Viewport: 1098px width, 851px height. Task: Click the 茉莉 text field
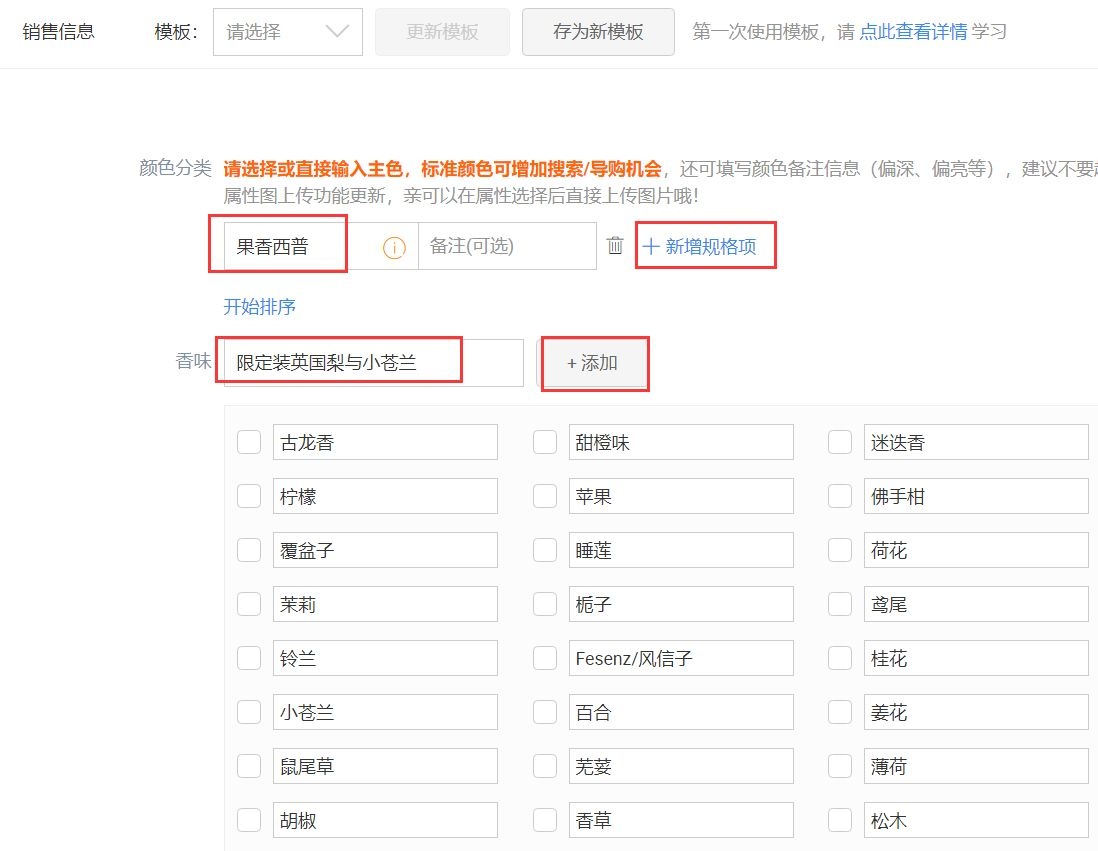[x=385, y=604]
